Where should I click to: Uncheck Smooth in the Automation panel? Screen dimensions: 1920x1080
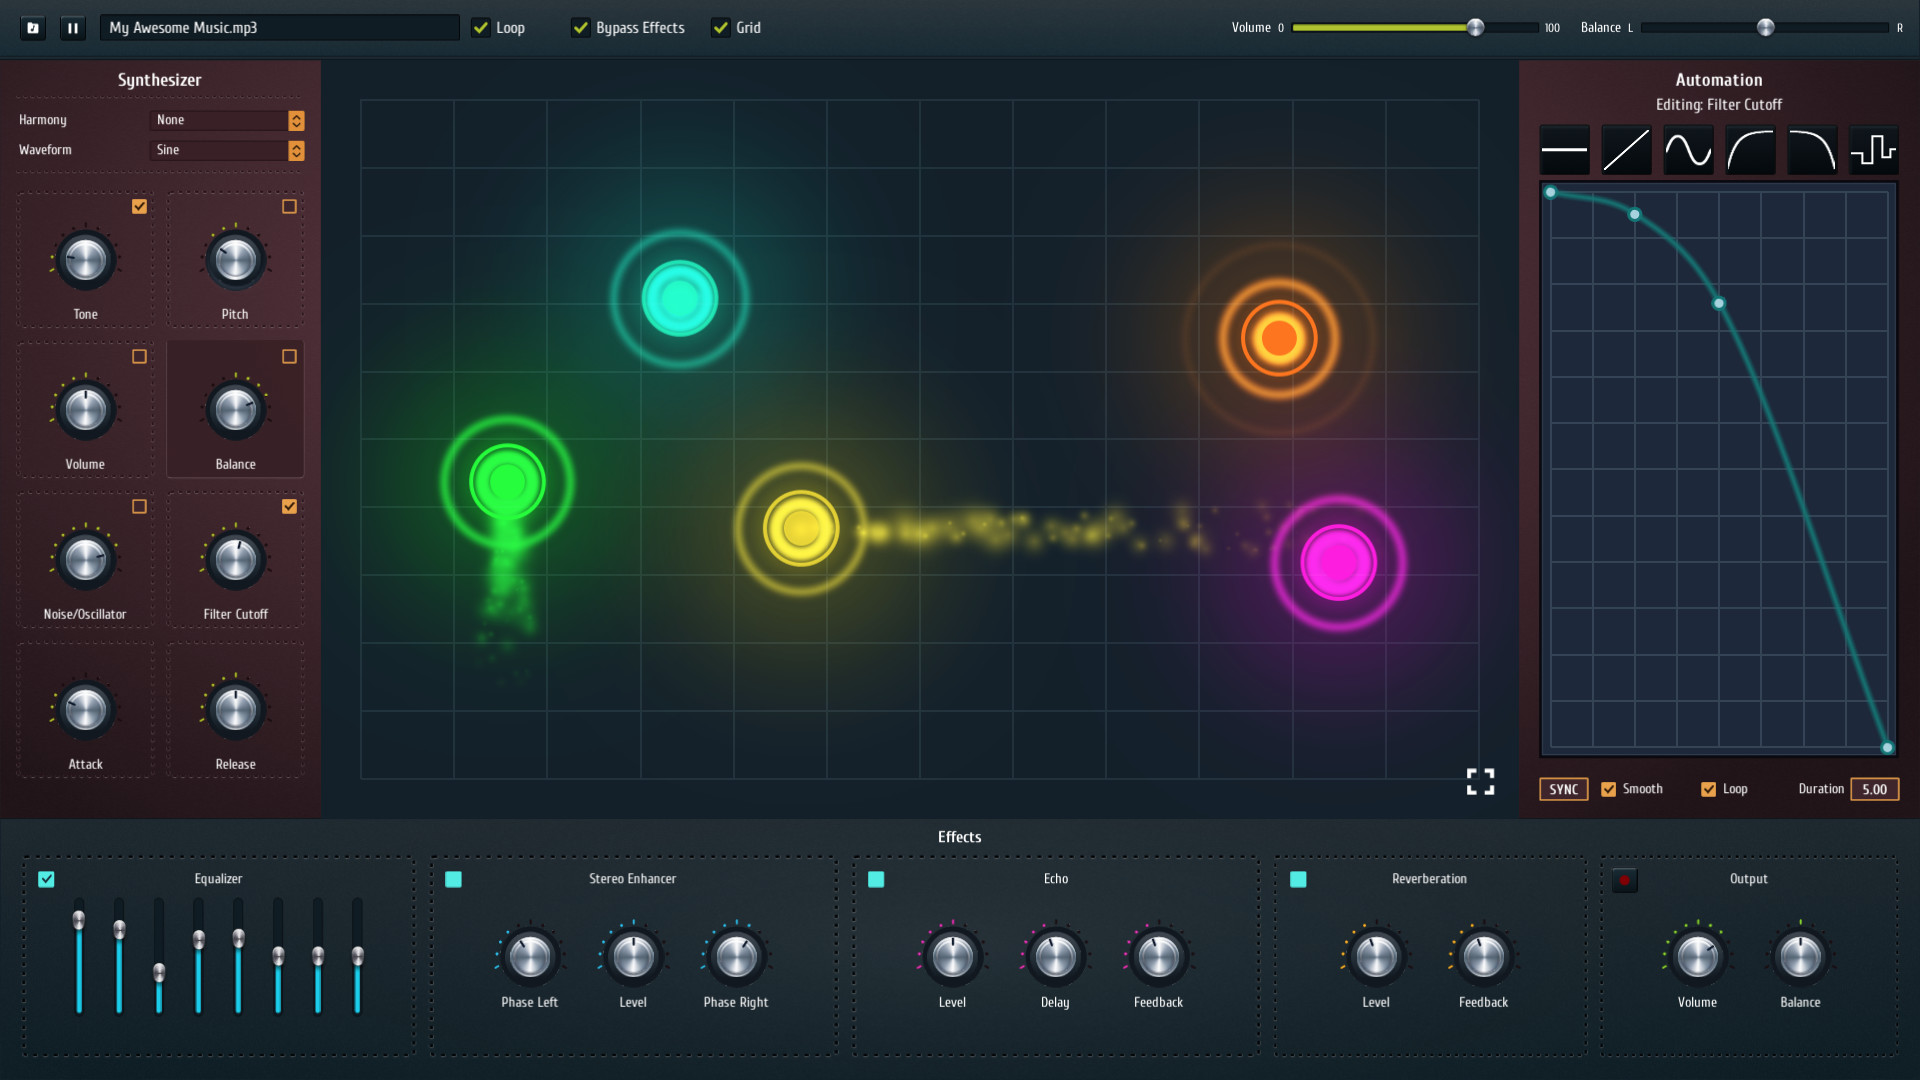pyautogui.click(x=1608, y=789)
